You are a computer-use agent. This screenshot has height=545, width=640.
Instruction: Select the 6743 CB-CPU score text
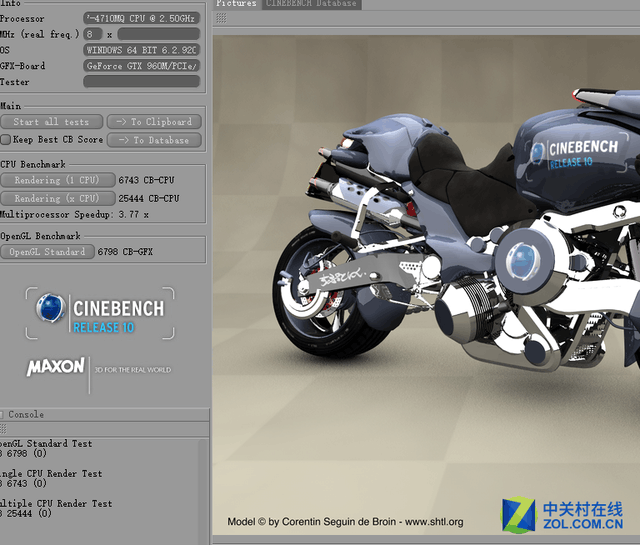[146, 180]
